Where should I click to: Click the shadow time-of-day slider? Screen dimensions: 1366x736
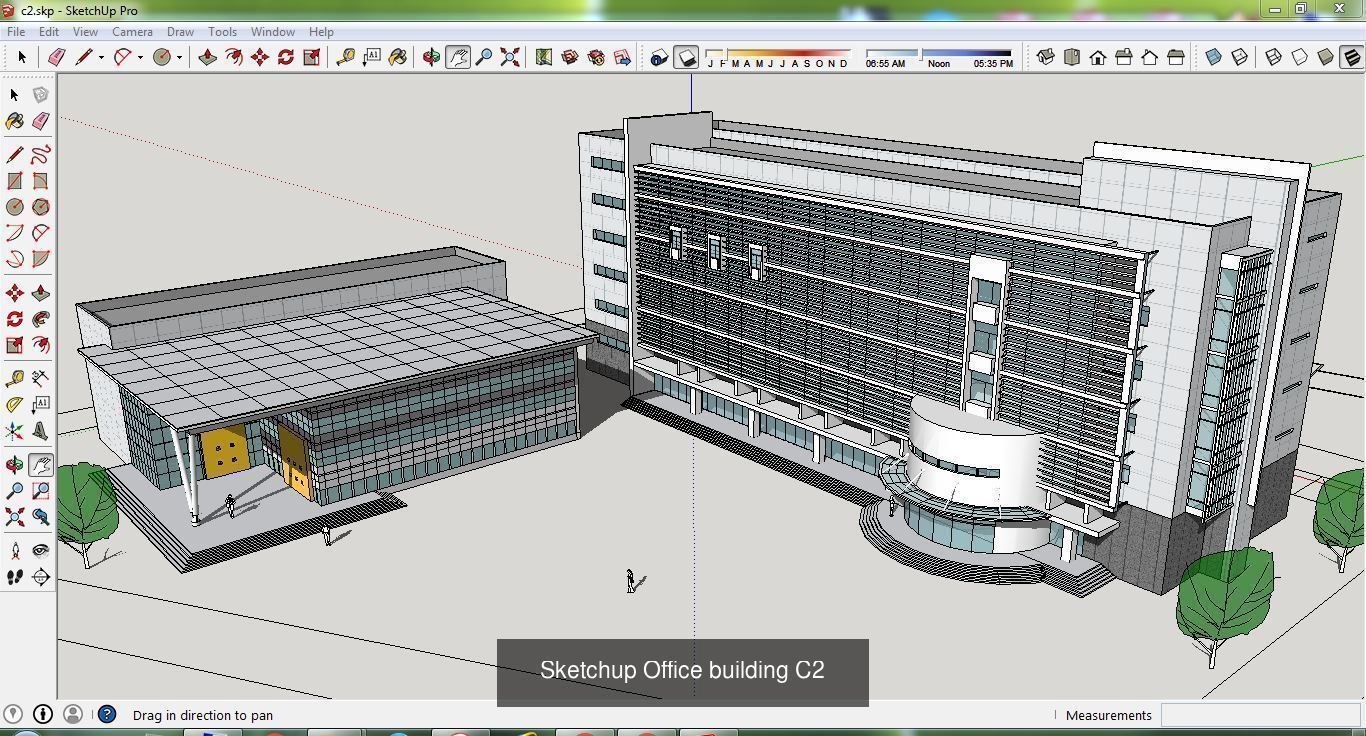(x=939, y=52)
